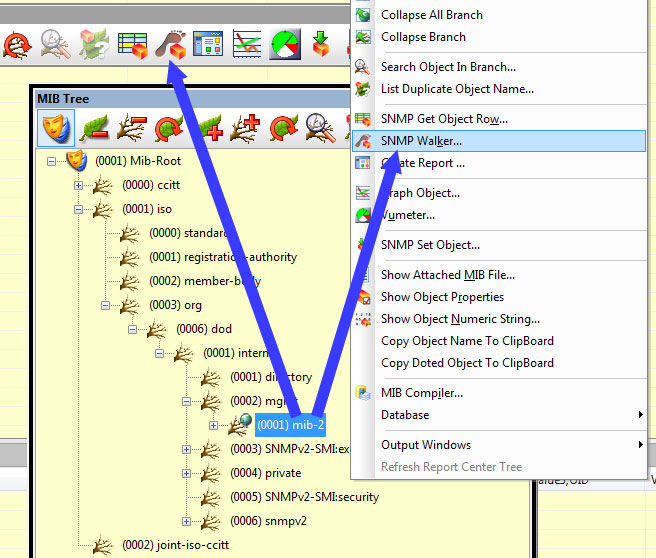Select Search Object In Branch entry
The image size is (656, 558).
point(499,67)
